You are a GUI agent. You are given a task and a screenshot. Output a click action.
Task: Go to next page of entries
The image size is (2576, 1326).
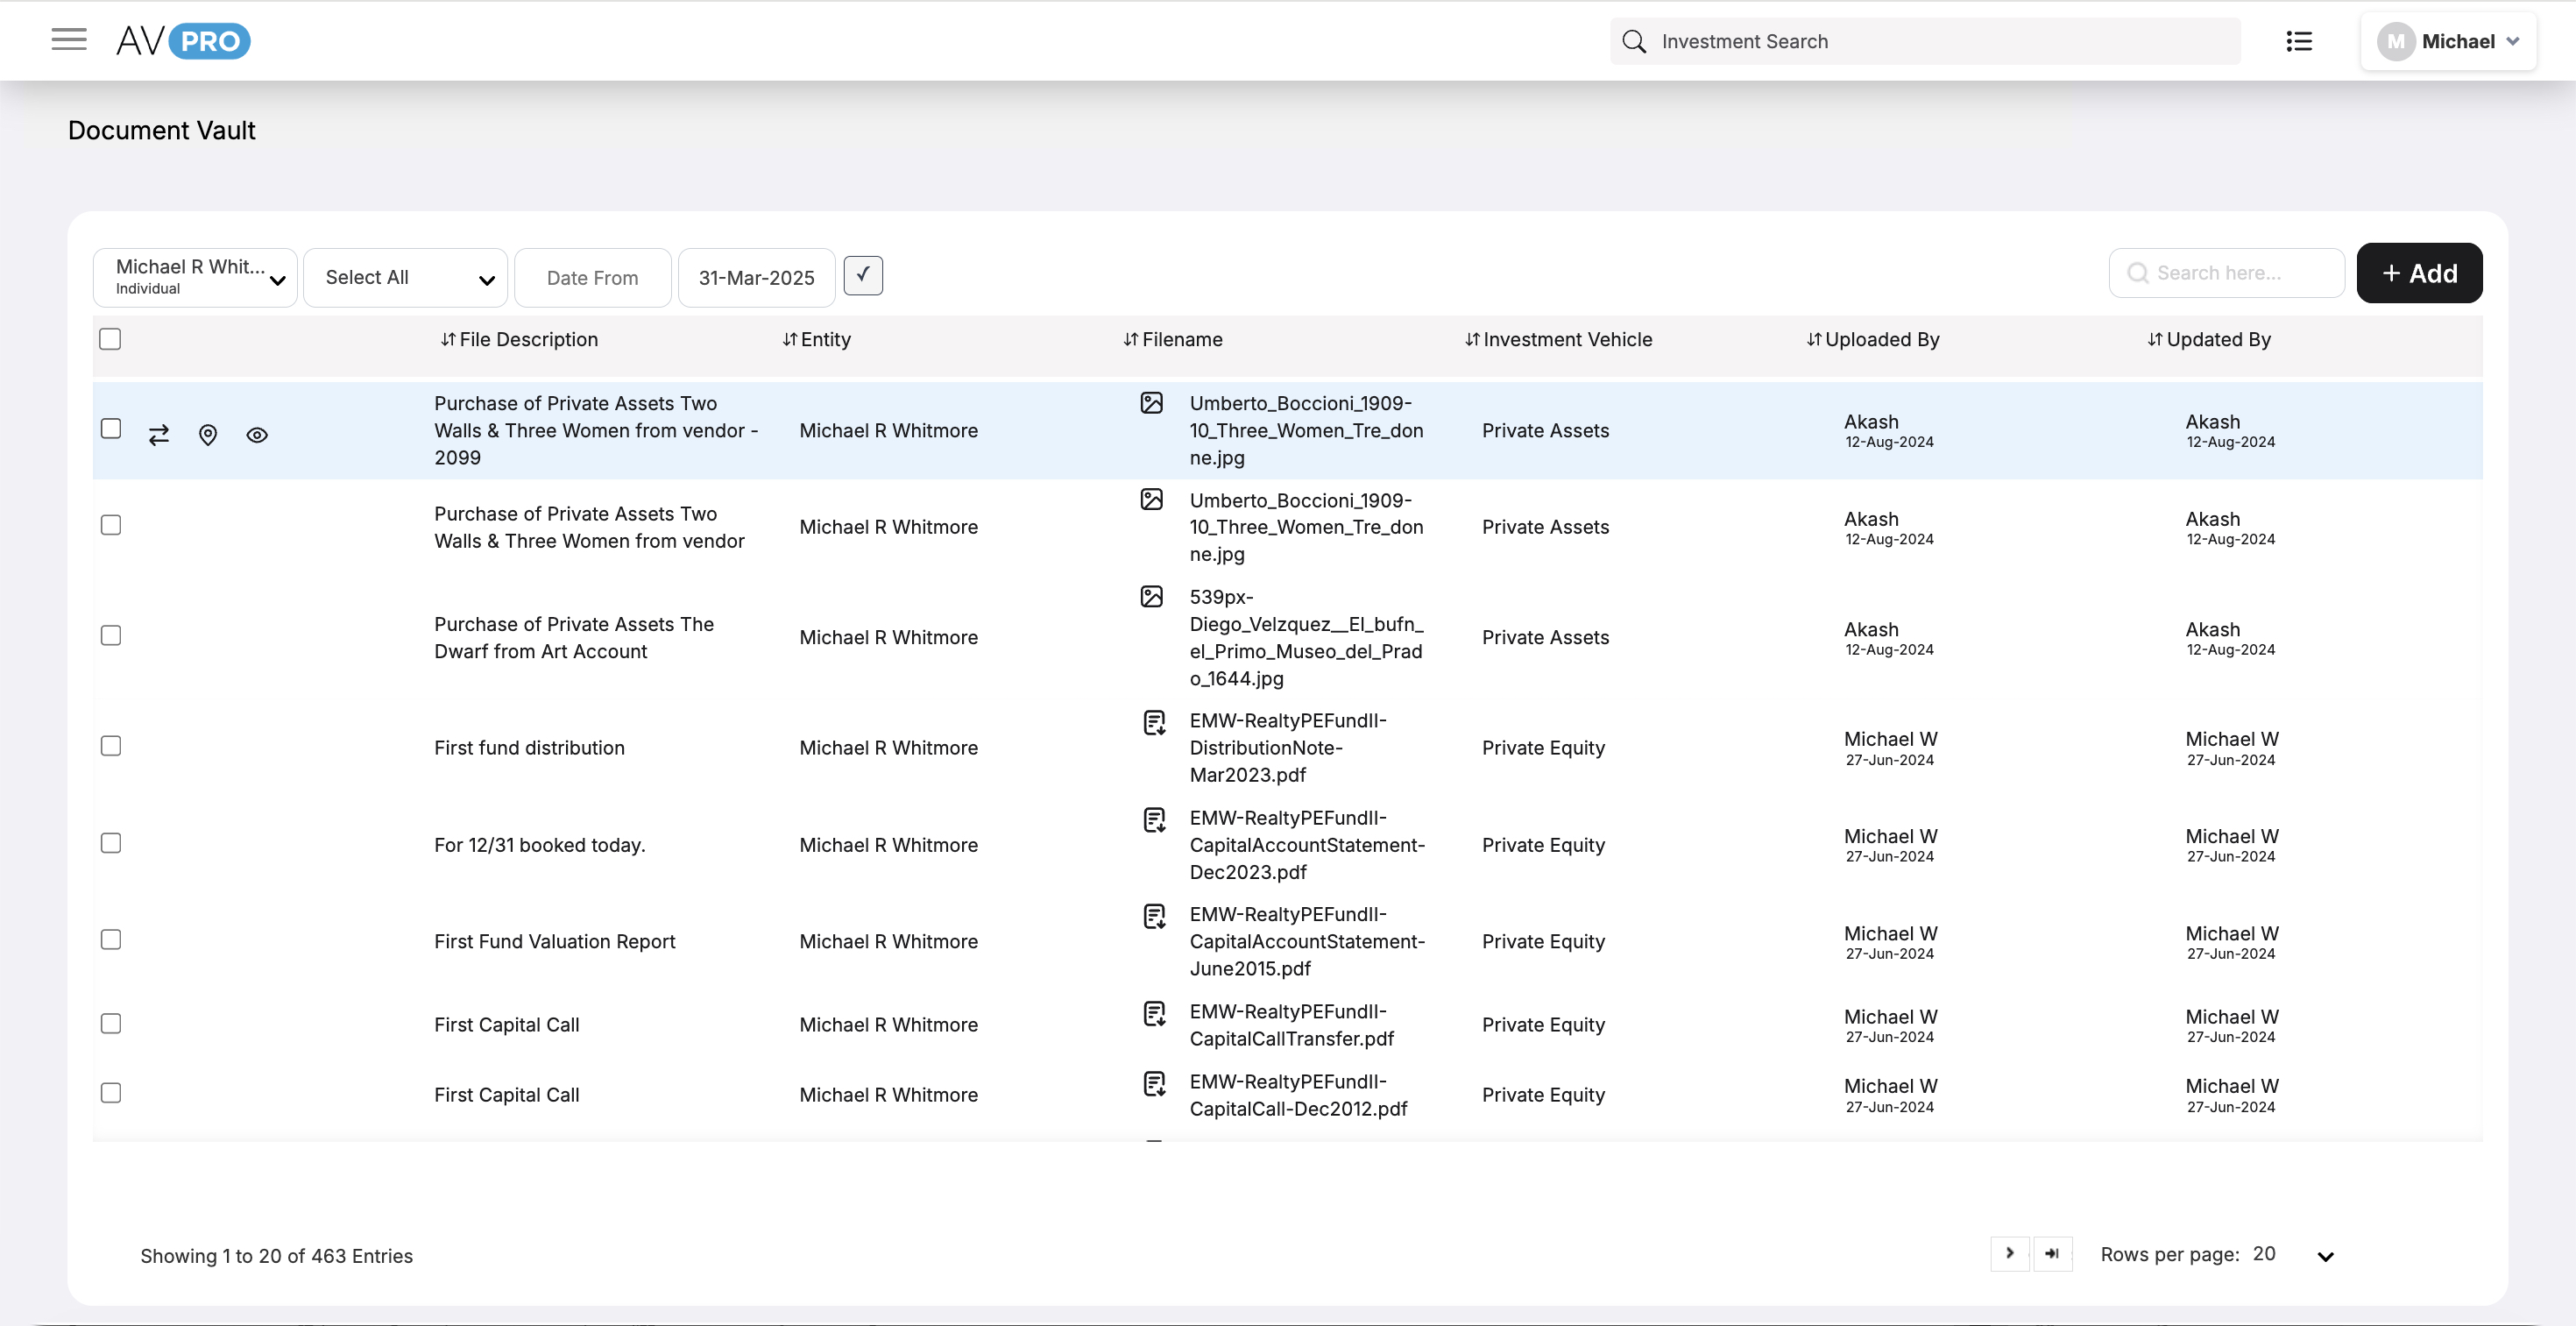(x=2009, y=1253)
